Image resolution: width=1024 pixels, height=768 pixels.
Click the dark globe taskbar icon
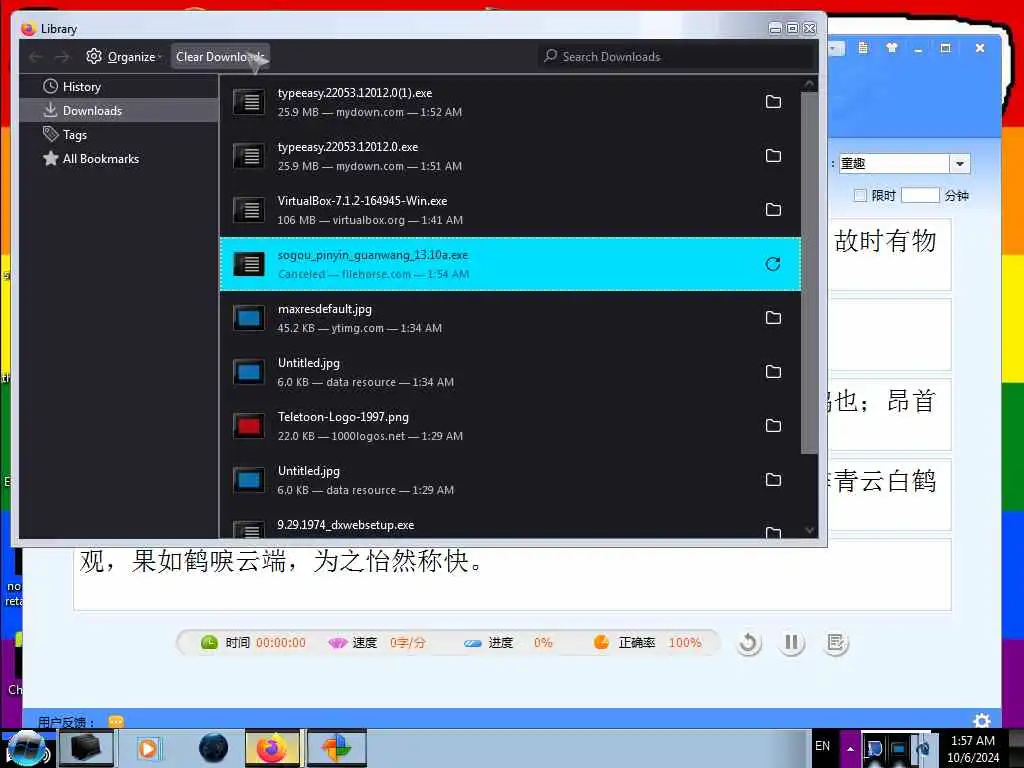pyautogui.click(x=214, y=748)
